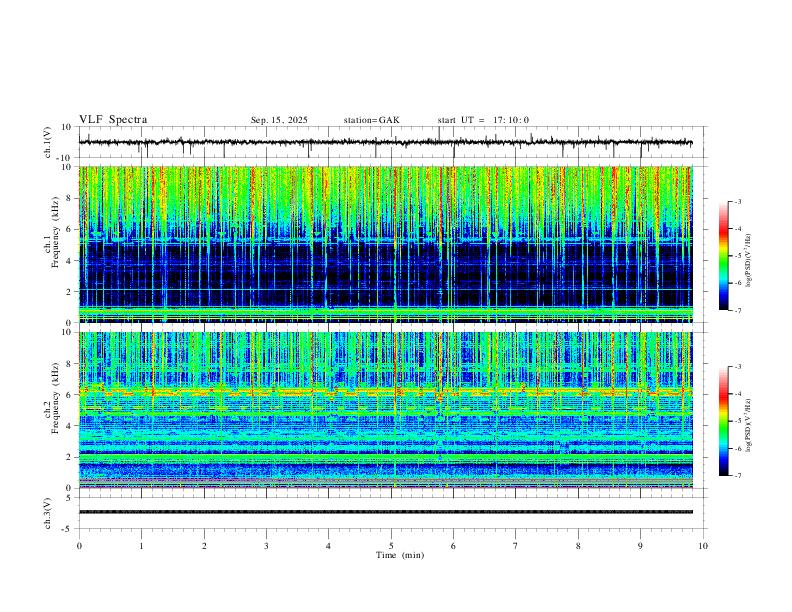Click the ch.3 voltage axis '5' tick
Screen dimensions: 792x612
click(70, 498)
